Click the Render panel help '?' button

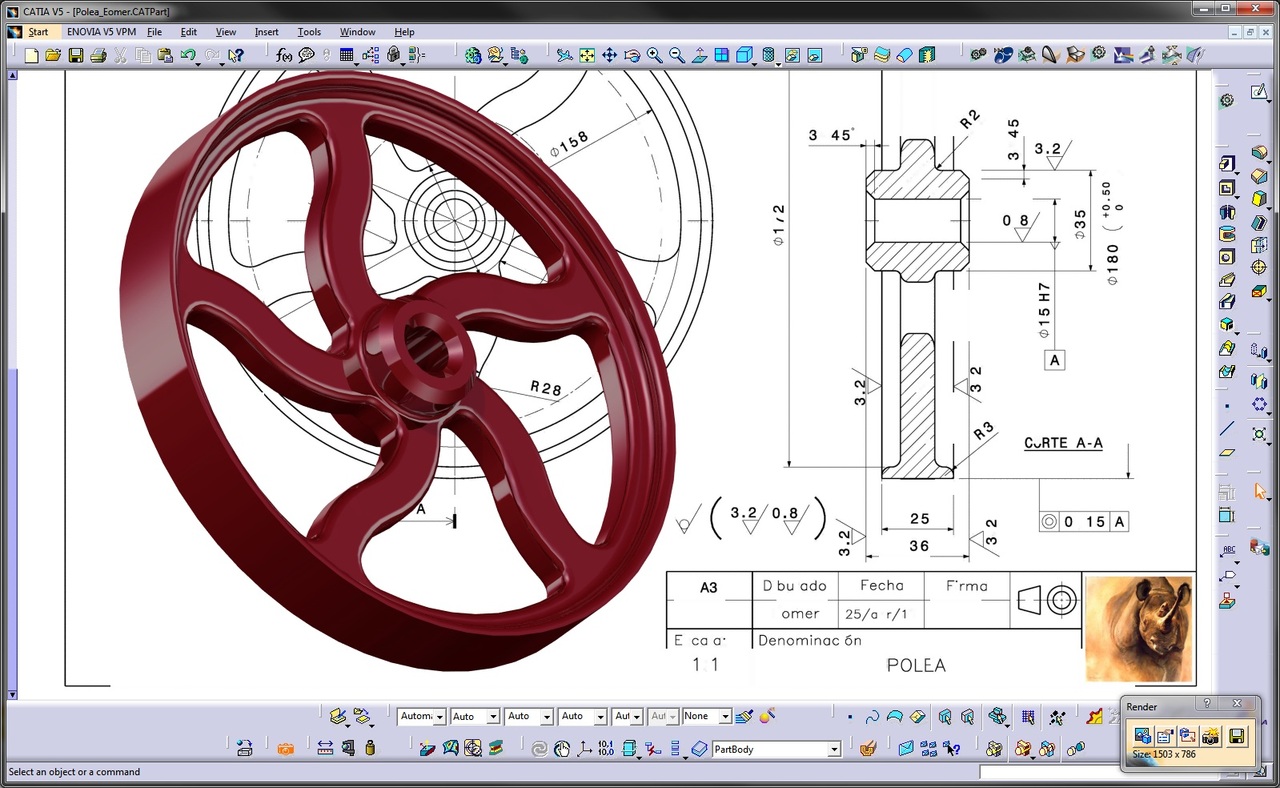pos(1207,704)
